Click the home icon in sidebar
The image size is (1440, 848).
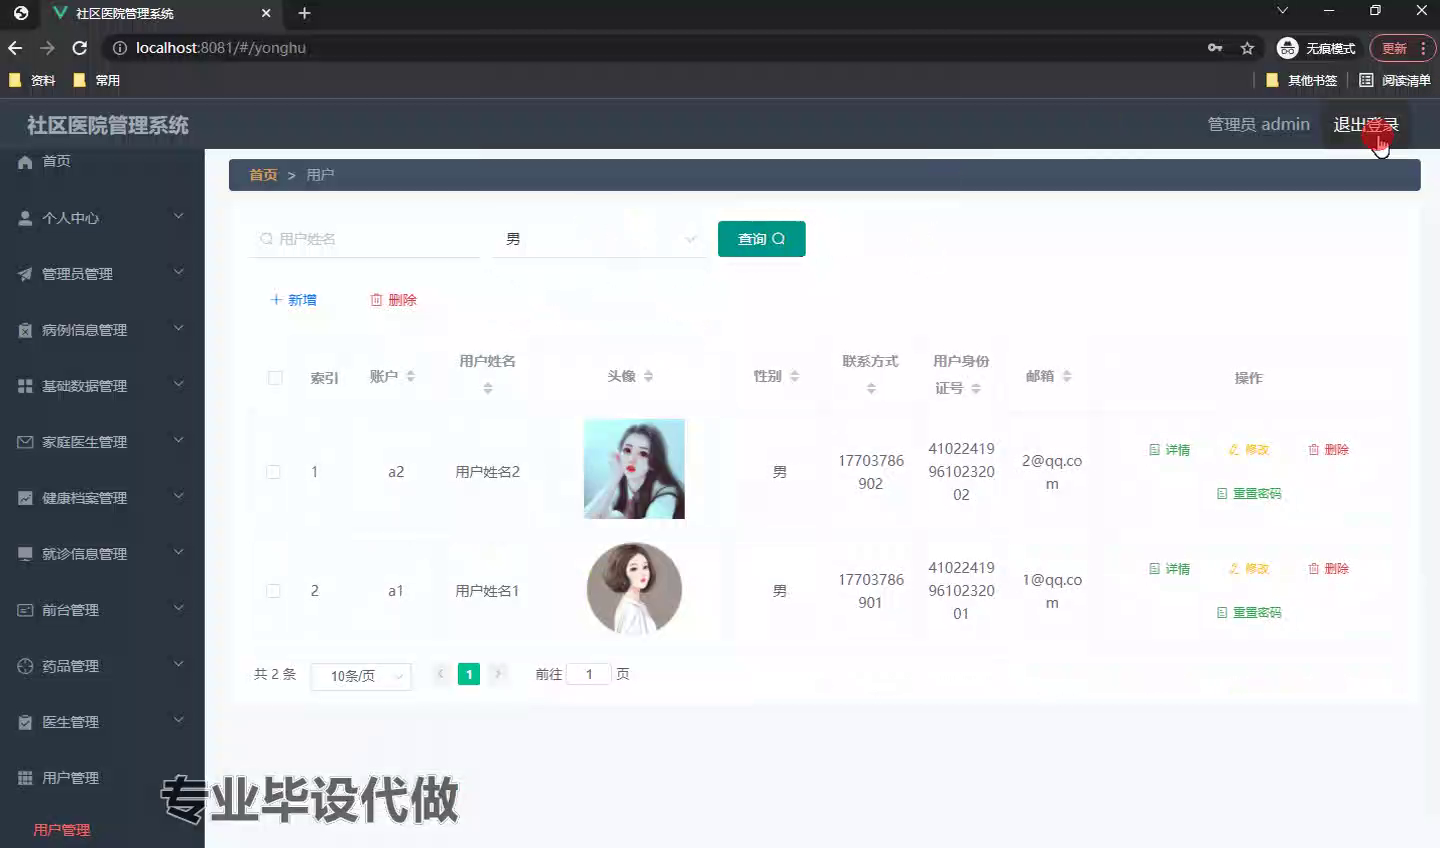pos(25,161)
